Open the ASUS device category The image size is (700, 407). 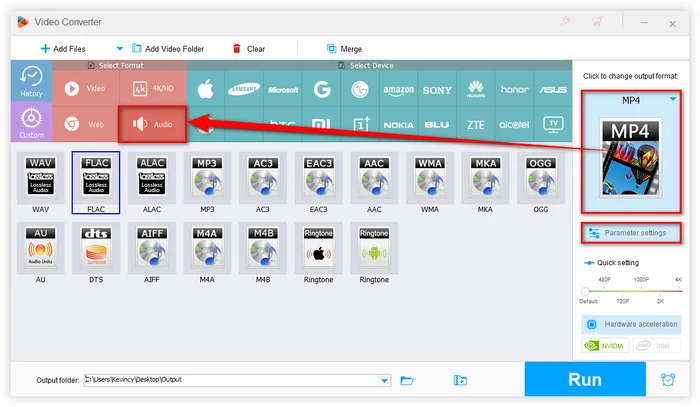point(553,89)
